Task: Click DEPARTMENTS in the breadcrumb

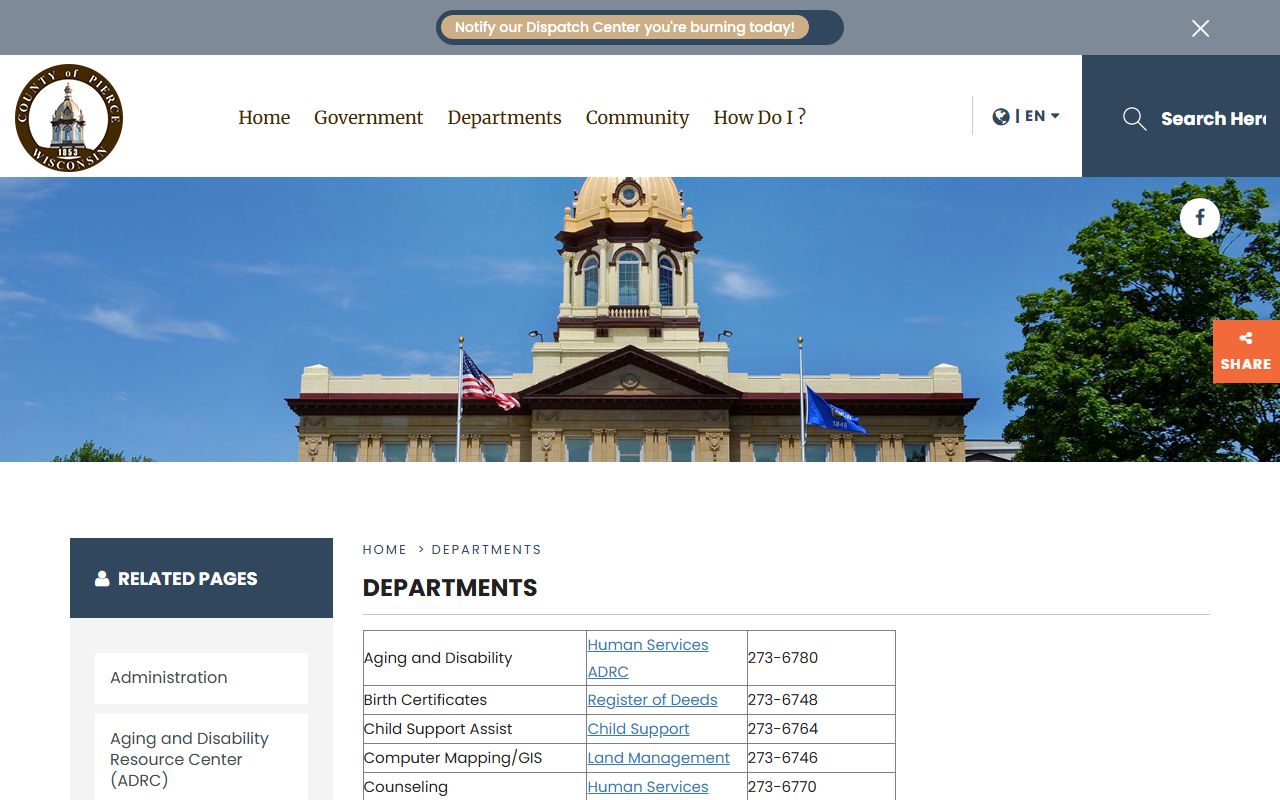Action: (487, 550)
